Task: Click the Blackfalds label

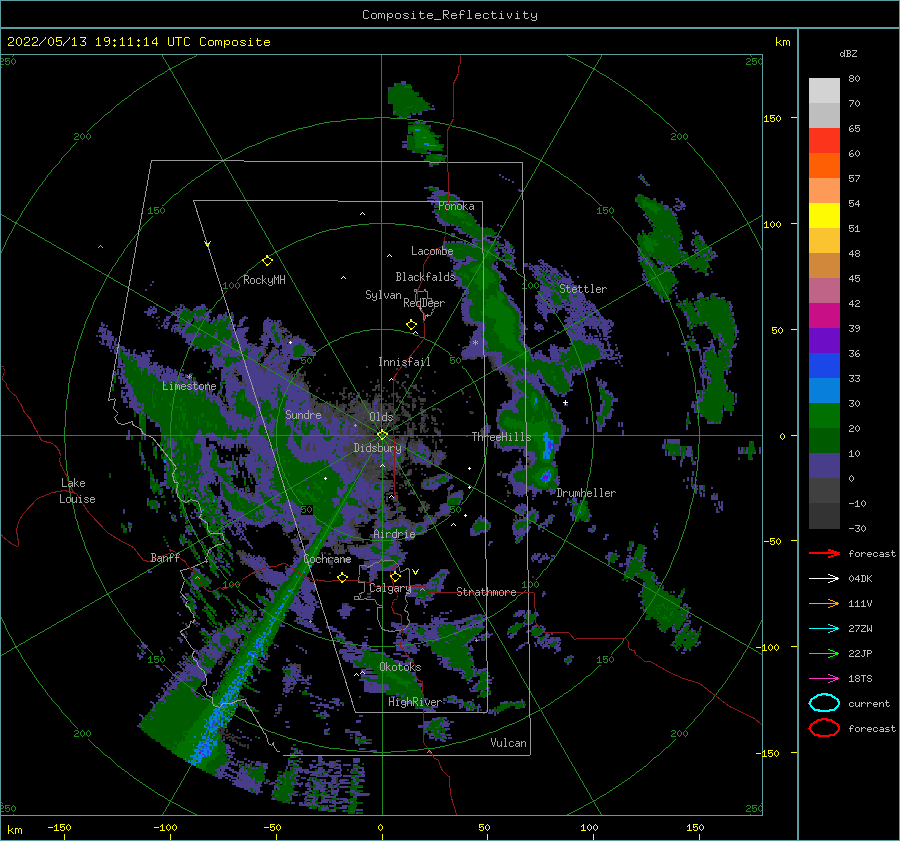Action: (x=425, y=277)
